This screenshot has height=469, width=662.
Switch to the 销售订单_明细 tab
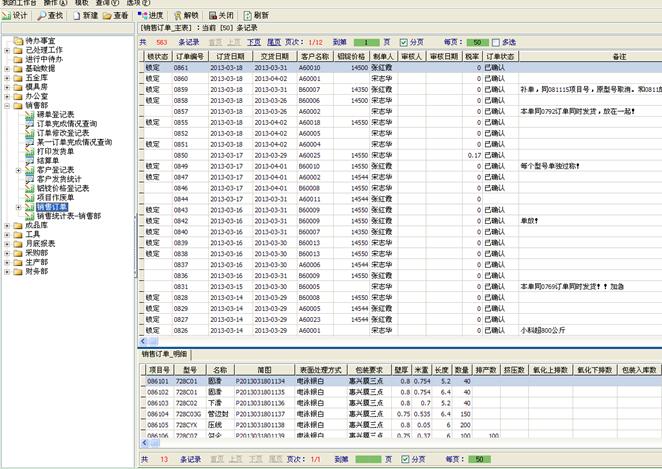tap(163, 354)
